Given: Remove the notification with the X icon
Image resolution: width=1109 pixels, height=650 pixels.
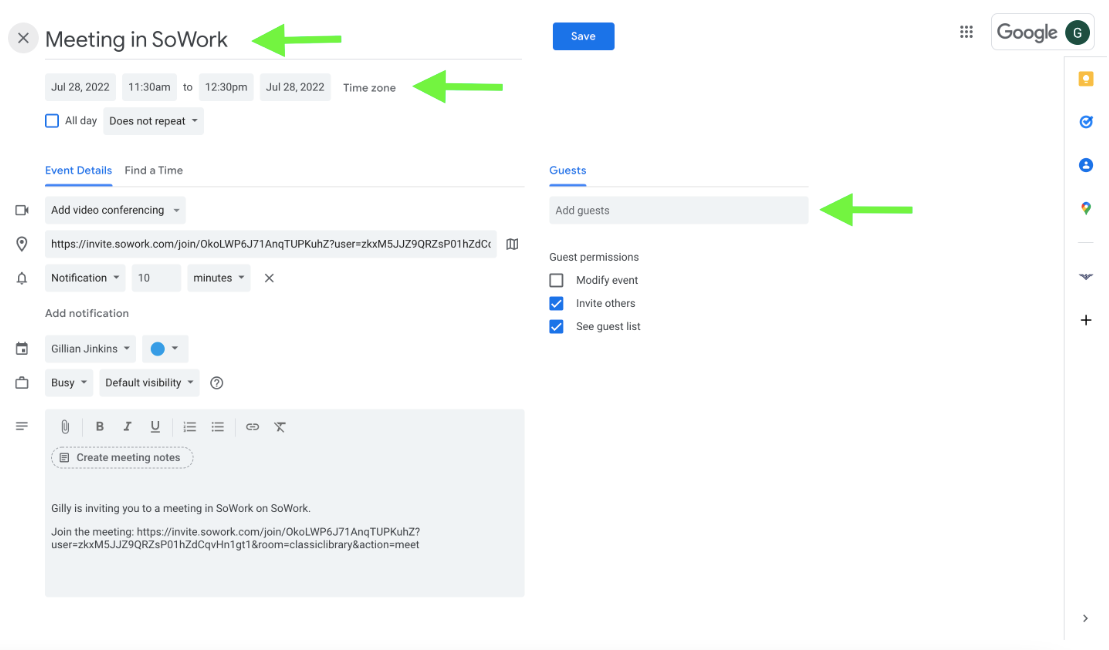Looking at the screenshot, I should (269, 278).
